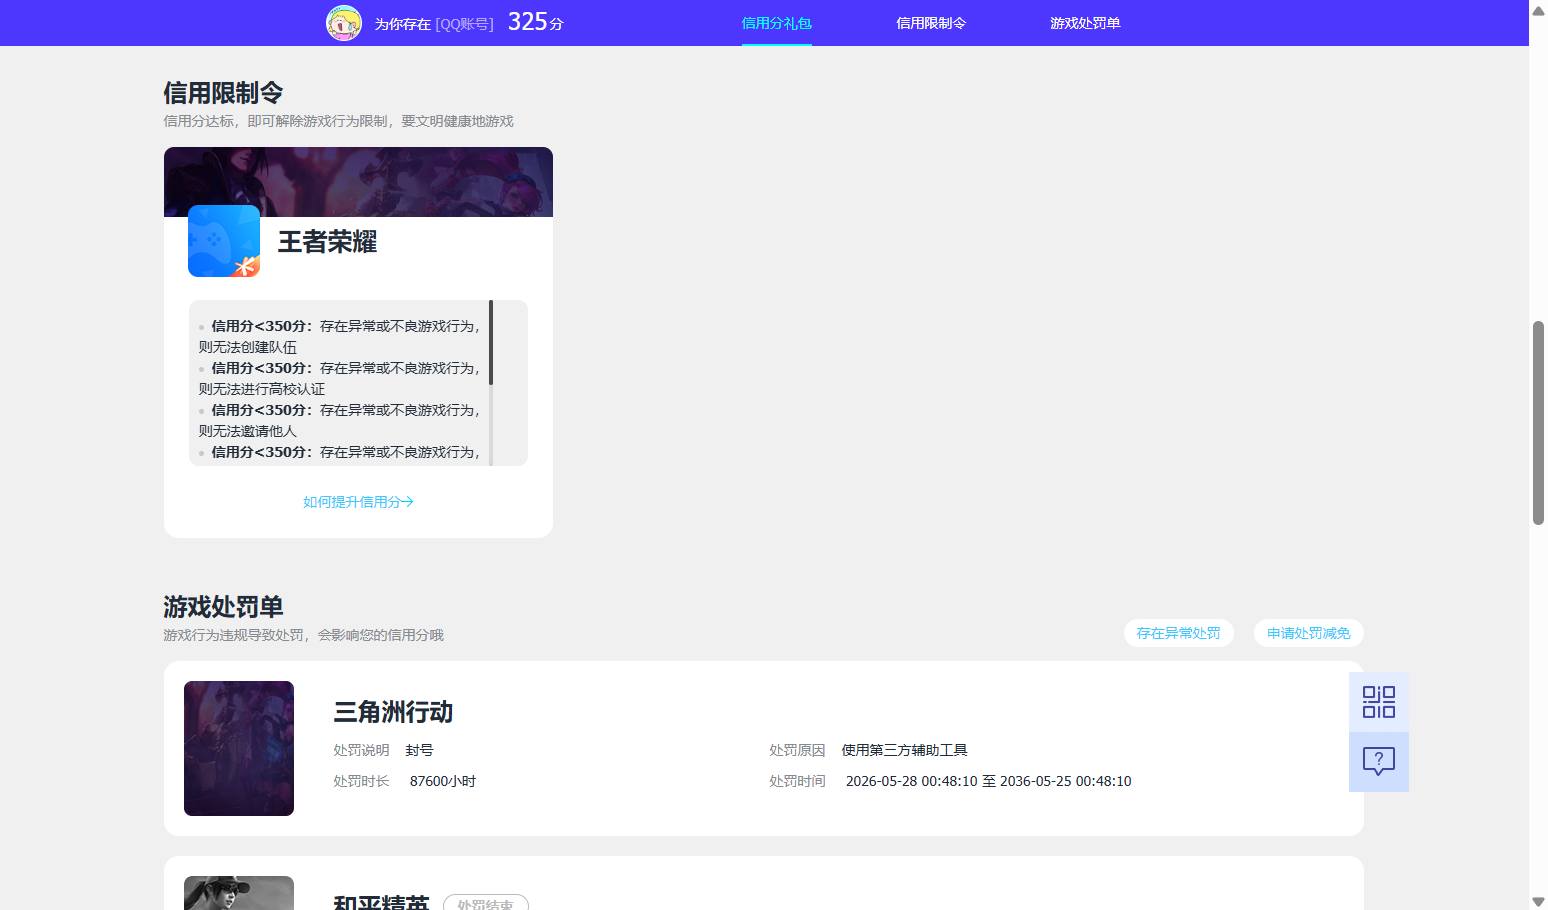Click scrollbar up arrow at top
Image resolution: width=1548 pixels, height=910 pixels.
tap(1538, 9)
